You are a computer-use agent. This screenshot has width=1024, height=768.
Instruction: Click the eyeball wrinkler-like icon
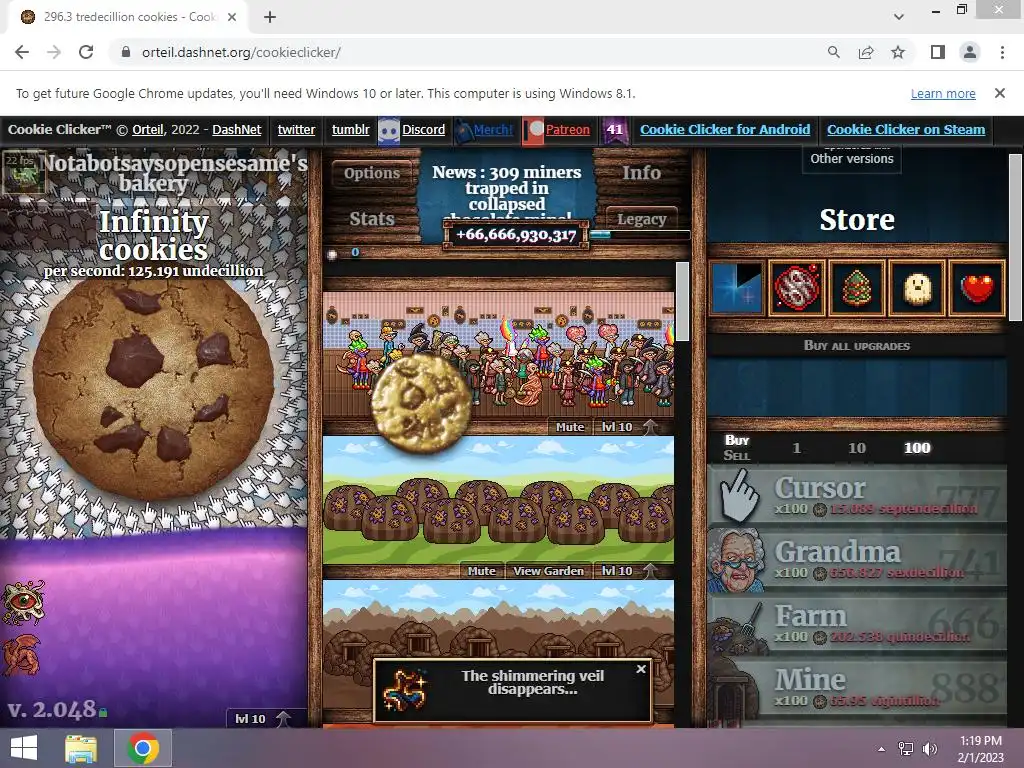point(24,600)
